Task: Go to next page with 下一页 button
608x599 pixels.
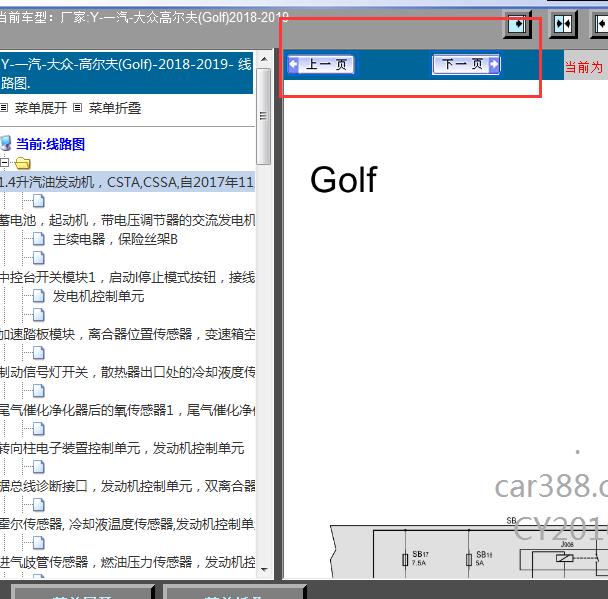Action: pyautogui.click(x=466, y=64)
